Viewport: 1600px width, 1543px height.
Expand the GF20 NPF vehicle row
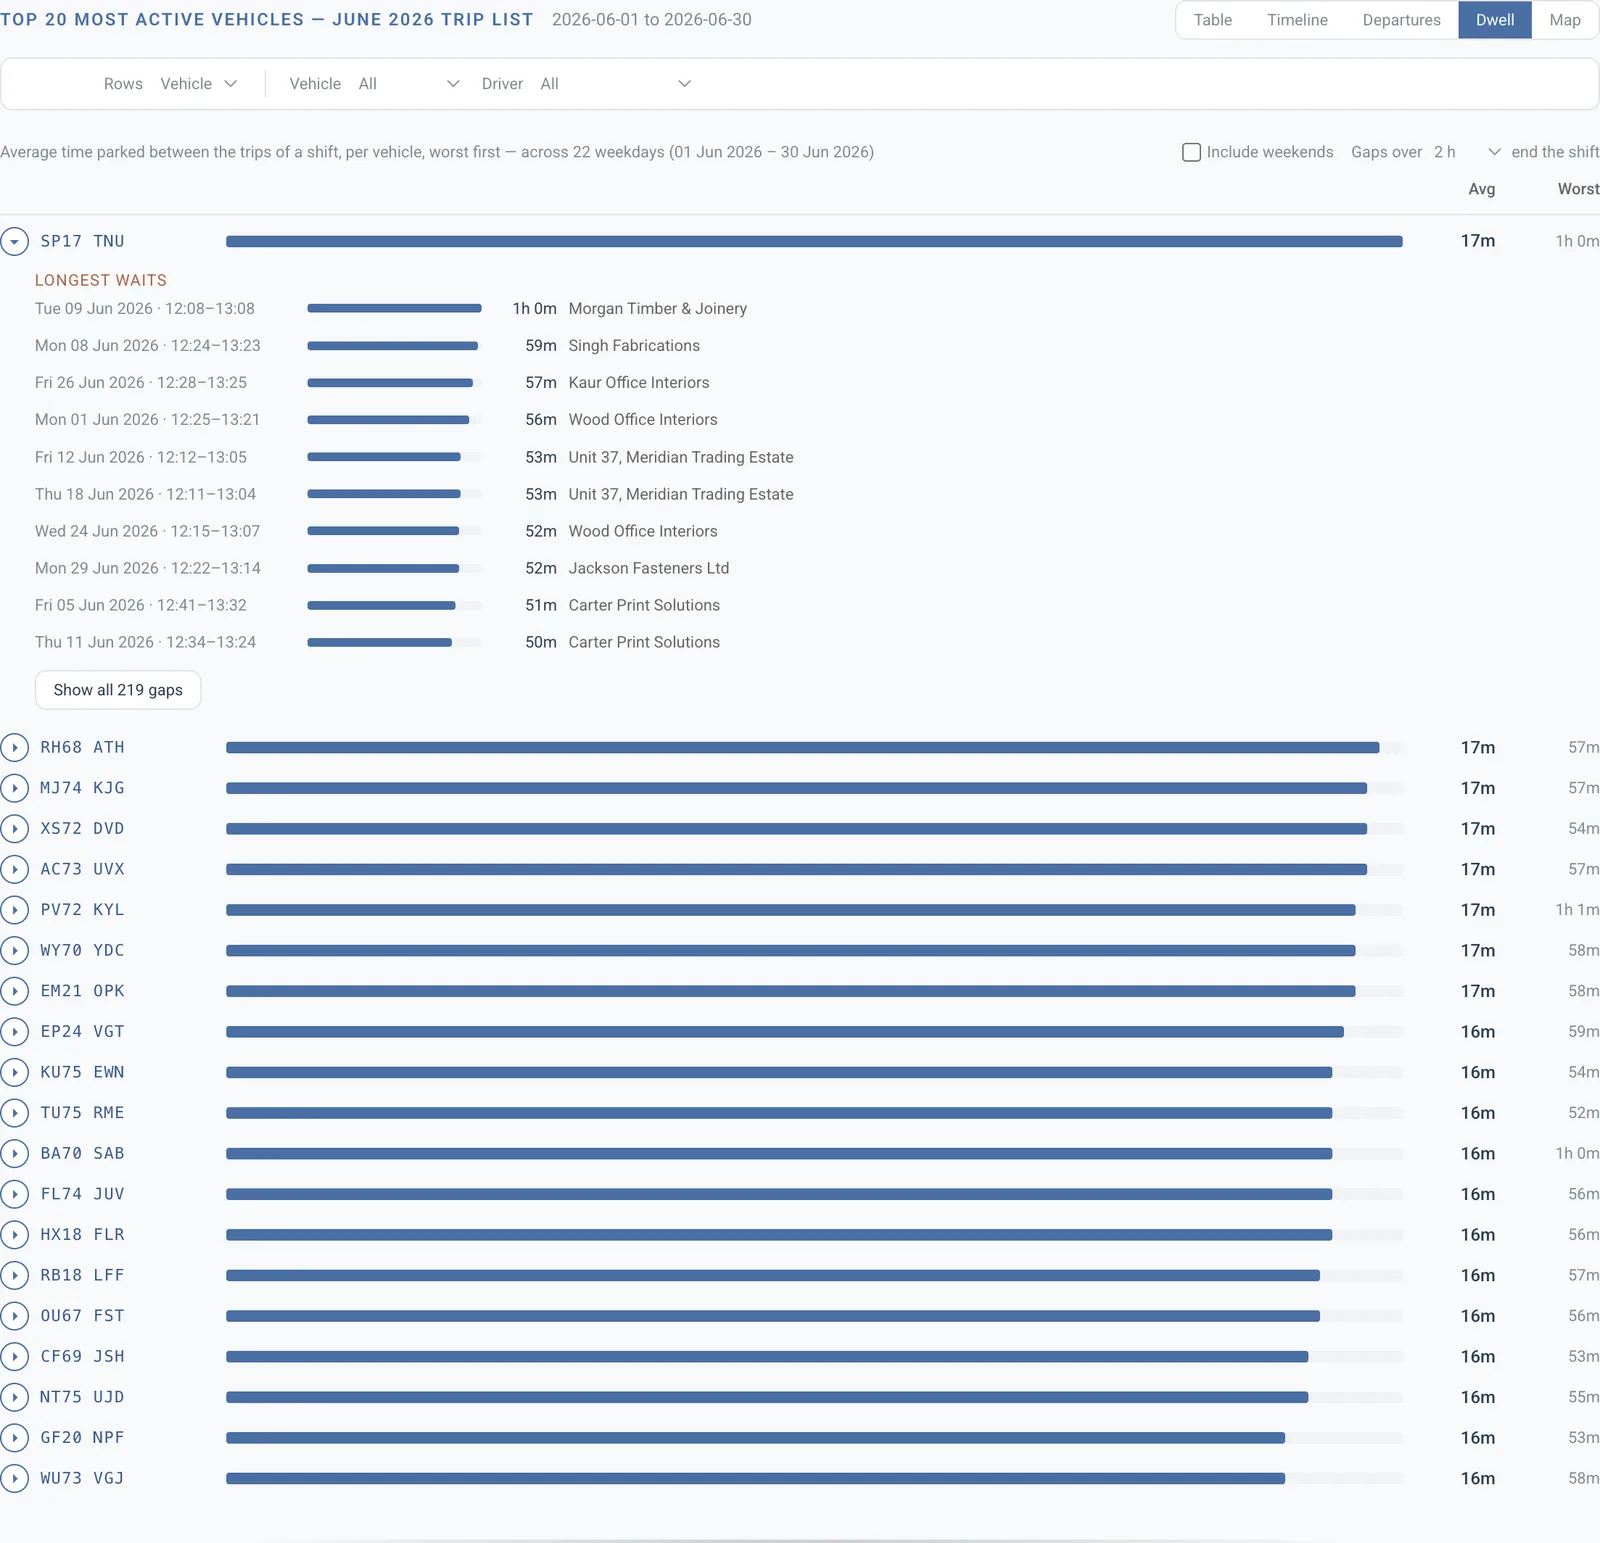point(14,1438)
